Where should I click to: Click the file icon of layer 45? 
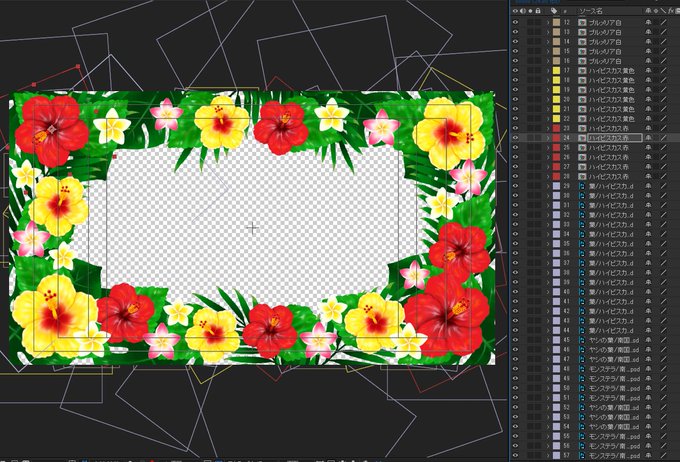click(582, 340)
